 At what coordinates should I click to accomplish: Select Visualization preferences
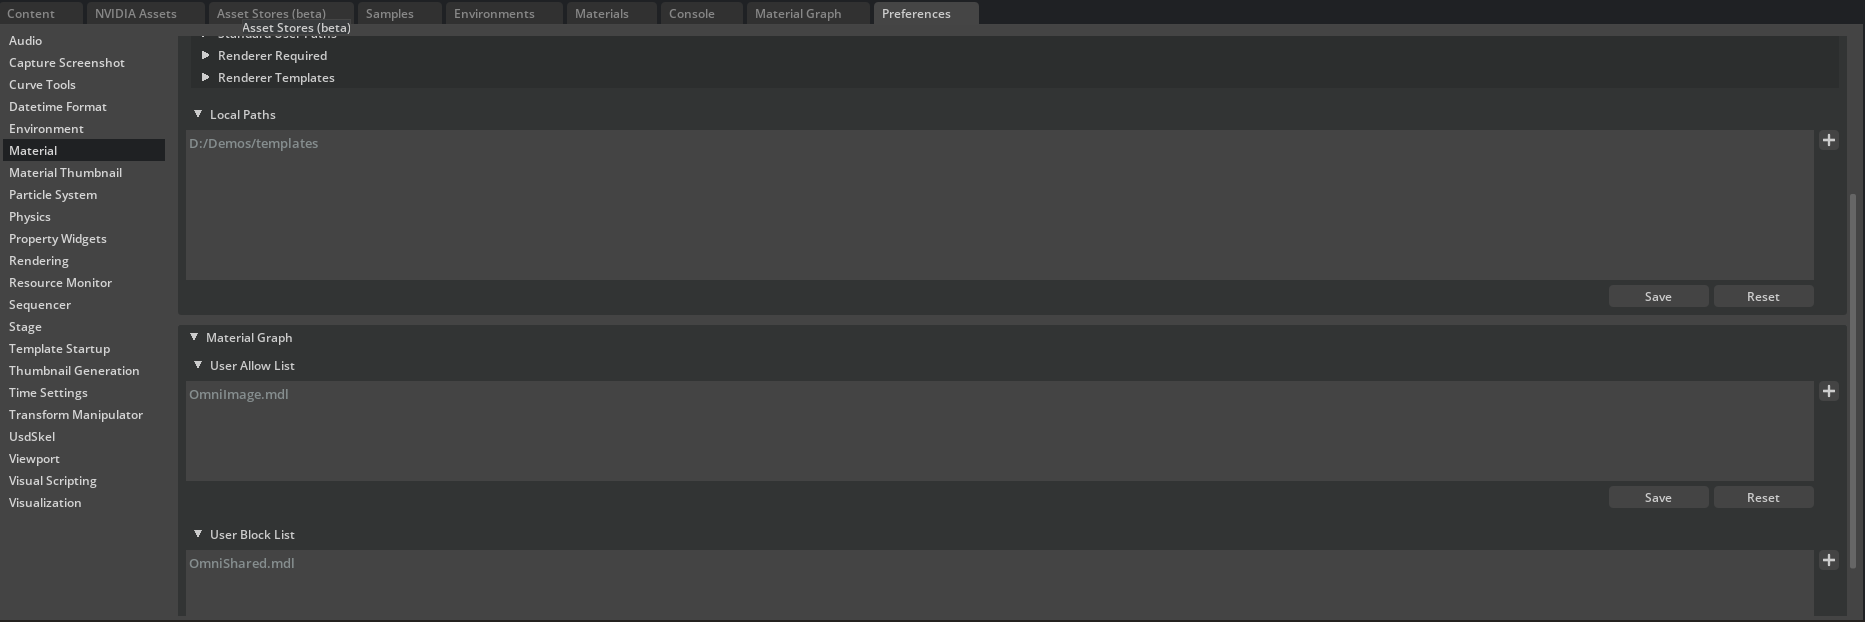pyautogui.click(x=84, y=502)
